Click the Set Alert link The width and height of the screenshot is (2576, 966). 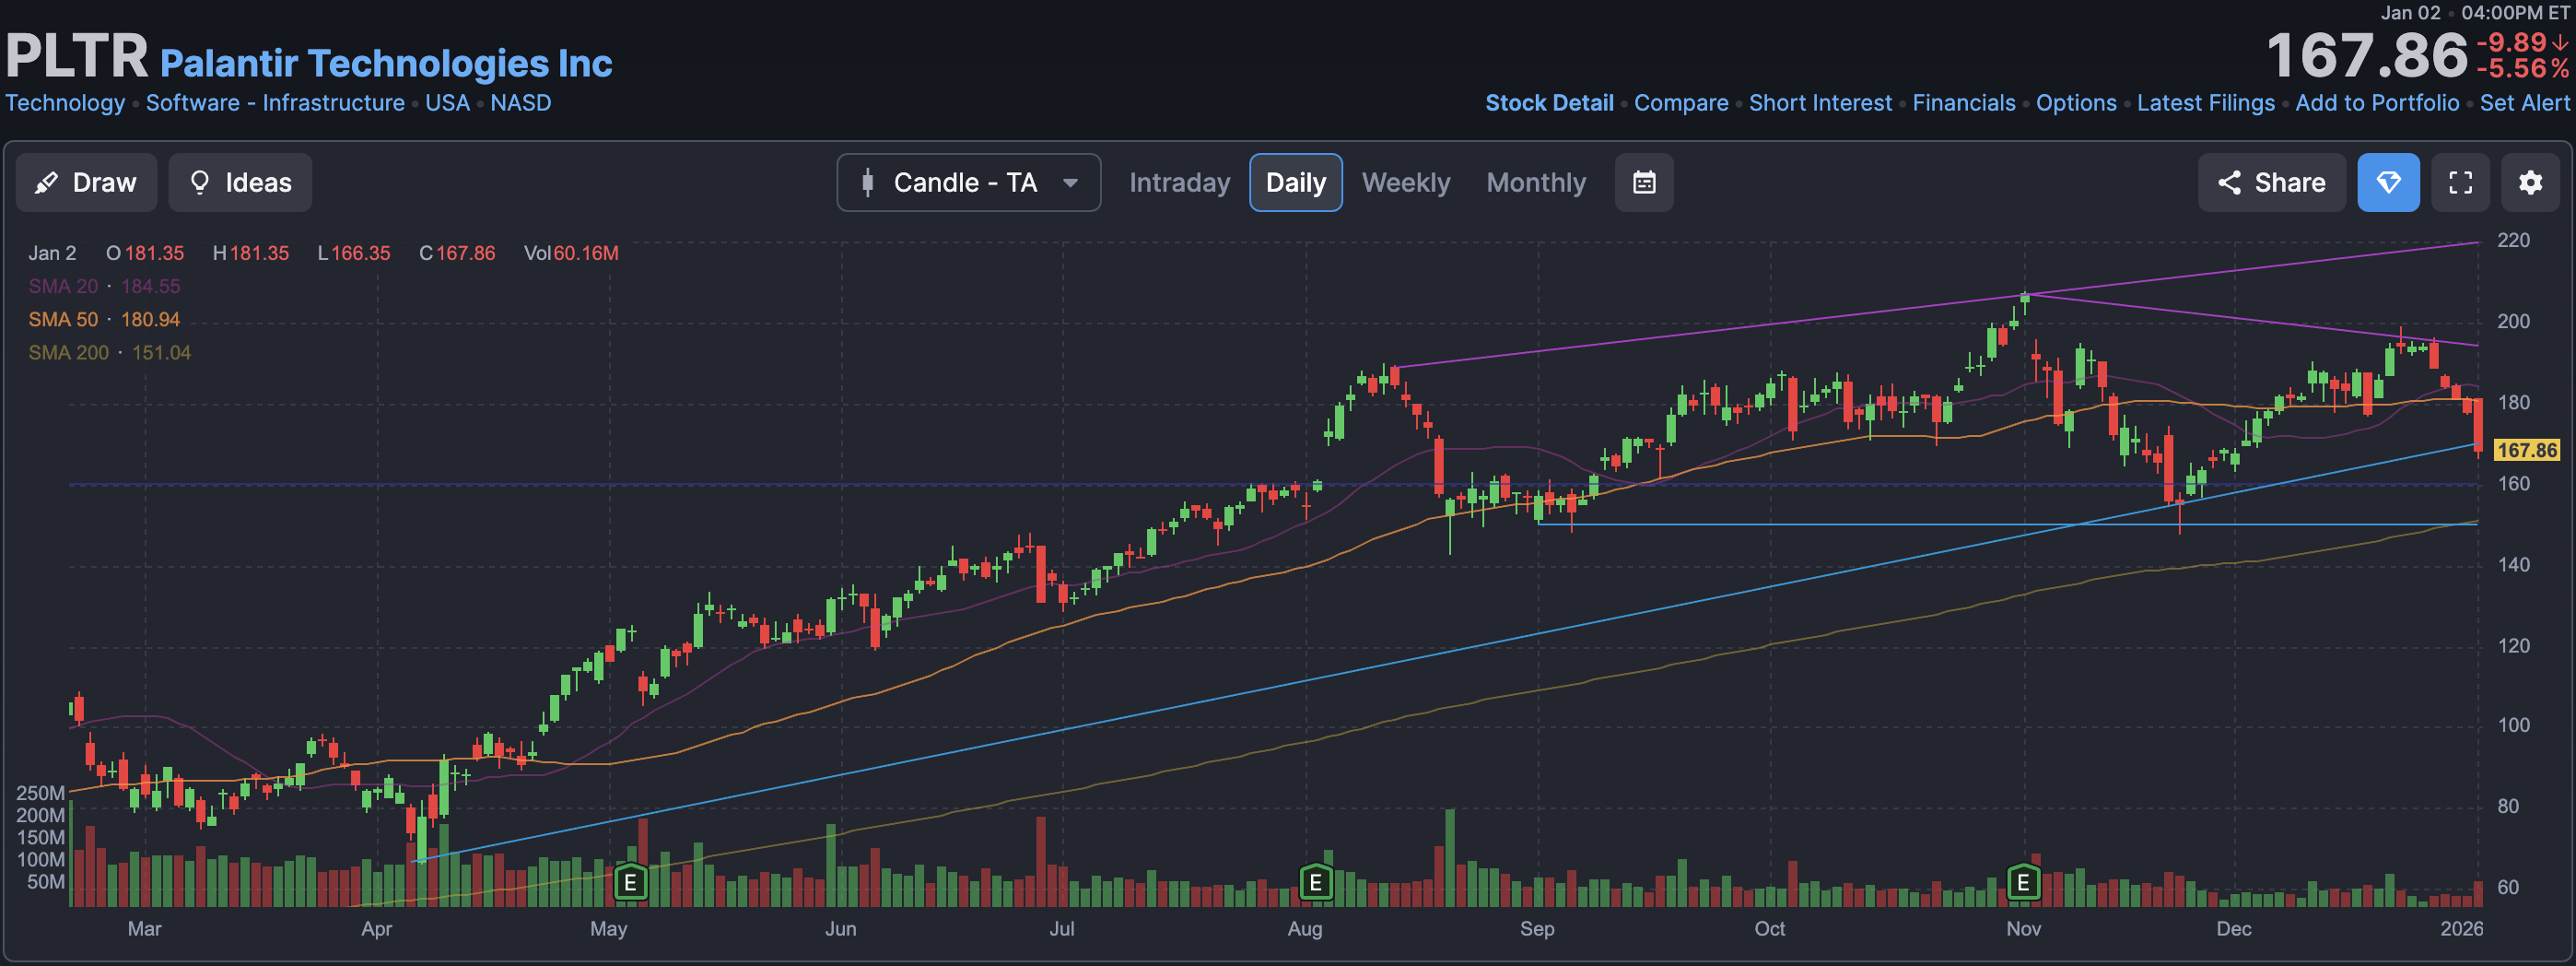click(2524, 103)
